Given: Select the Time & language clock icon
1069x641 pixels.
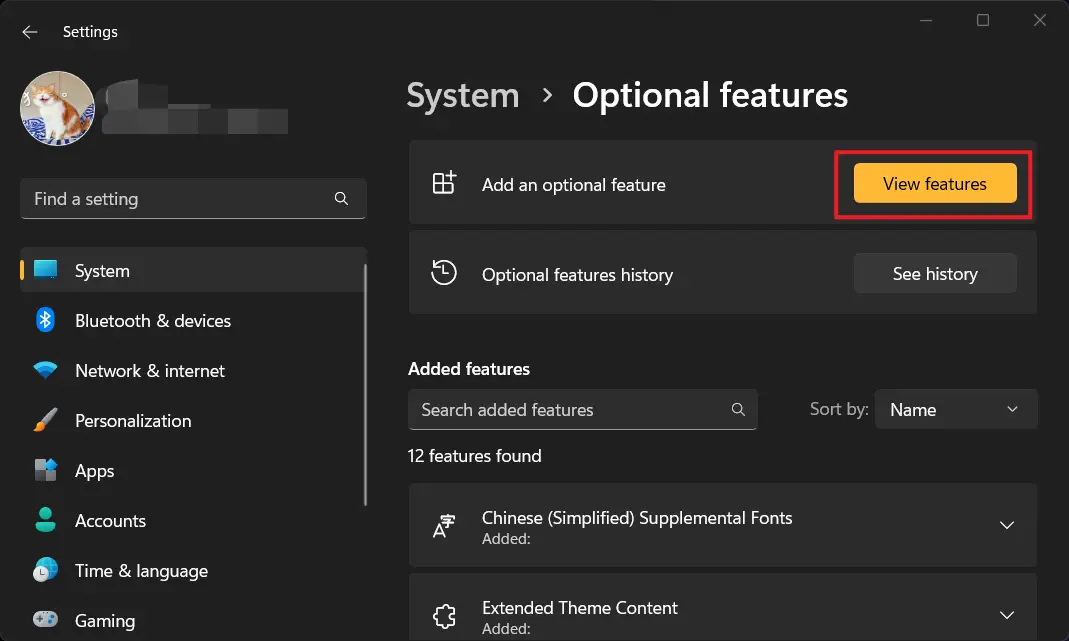Looking at the screenshot, I should point(46,570).
